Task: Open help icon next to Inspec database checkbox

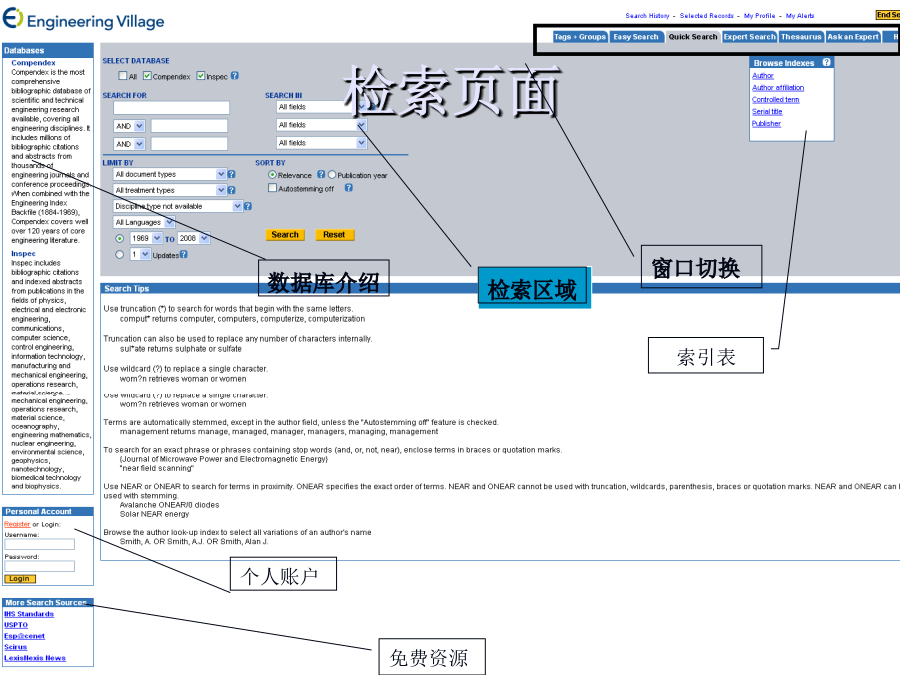Action: click(235, 76)
